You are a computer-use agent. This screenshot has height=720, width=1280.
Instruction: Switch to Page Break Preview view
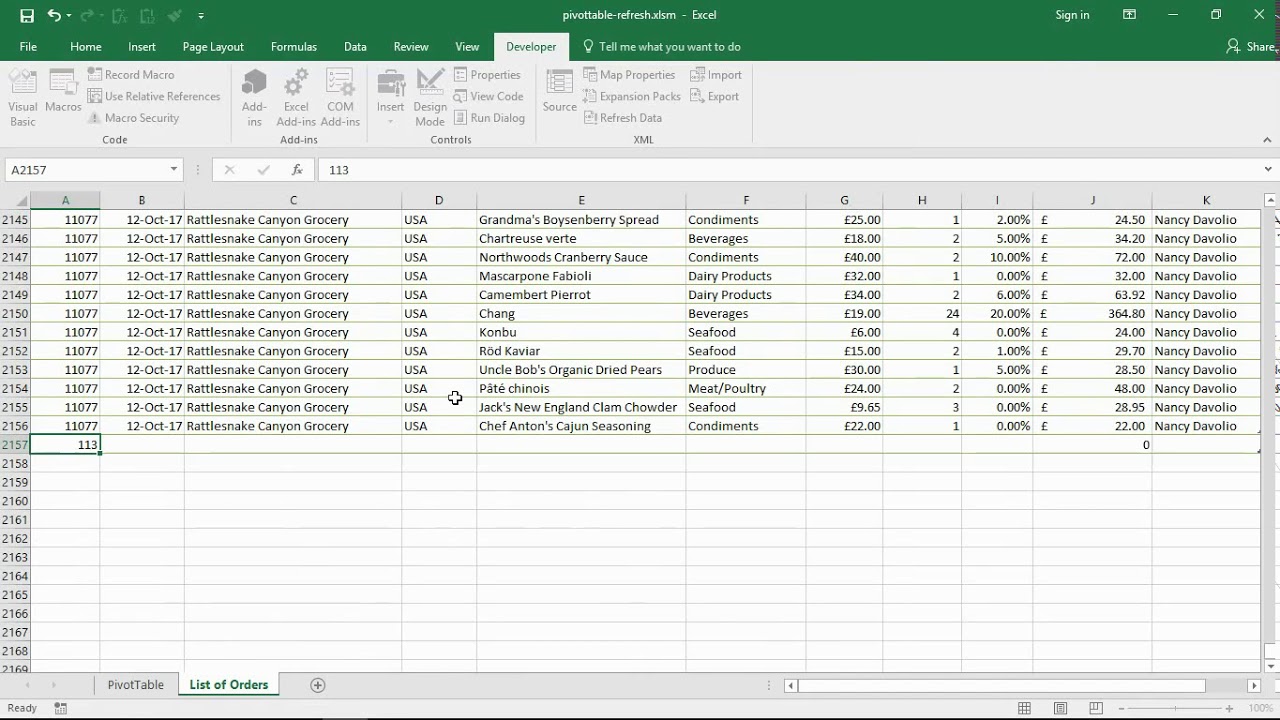1096,707
